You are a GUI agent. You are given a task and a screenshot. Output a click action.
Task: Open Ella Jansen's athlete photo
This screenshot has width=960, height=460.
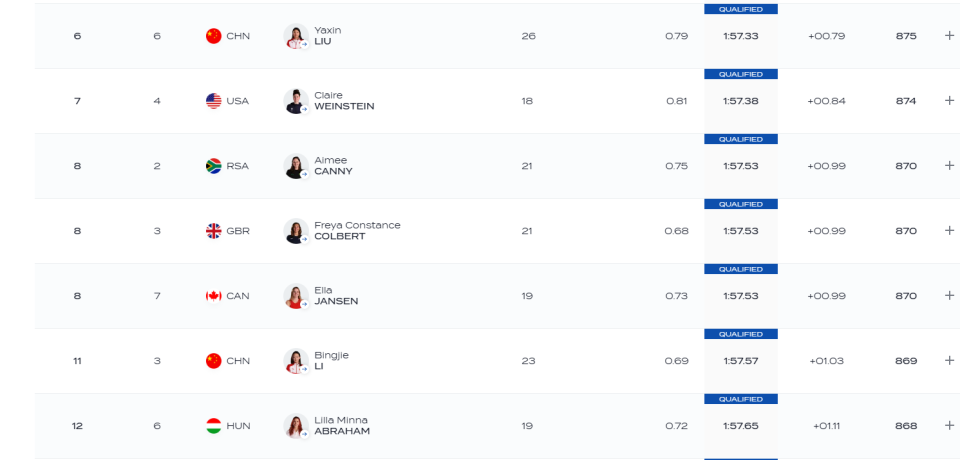296,296
